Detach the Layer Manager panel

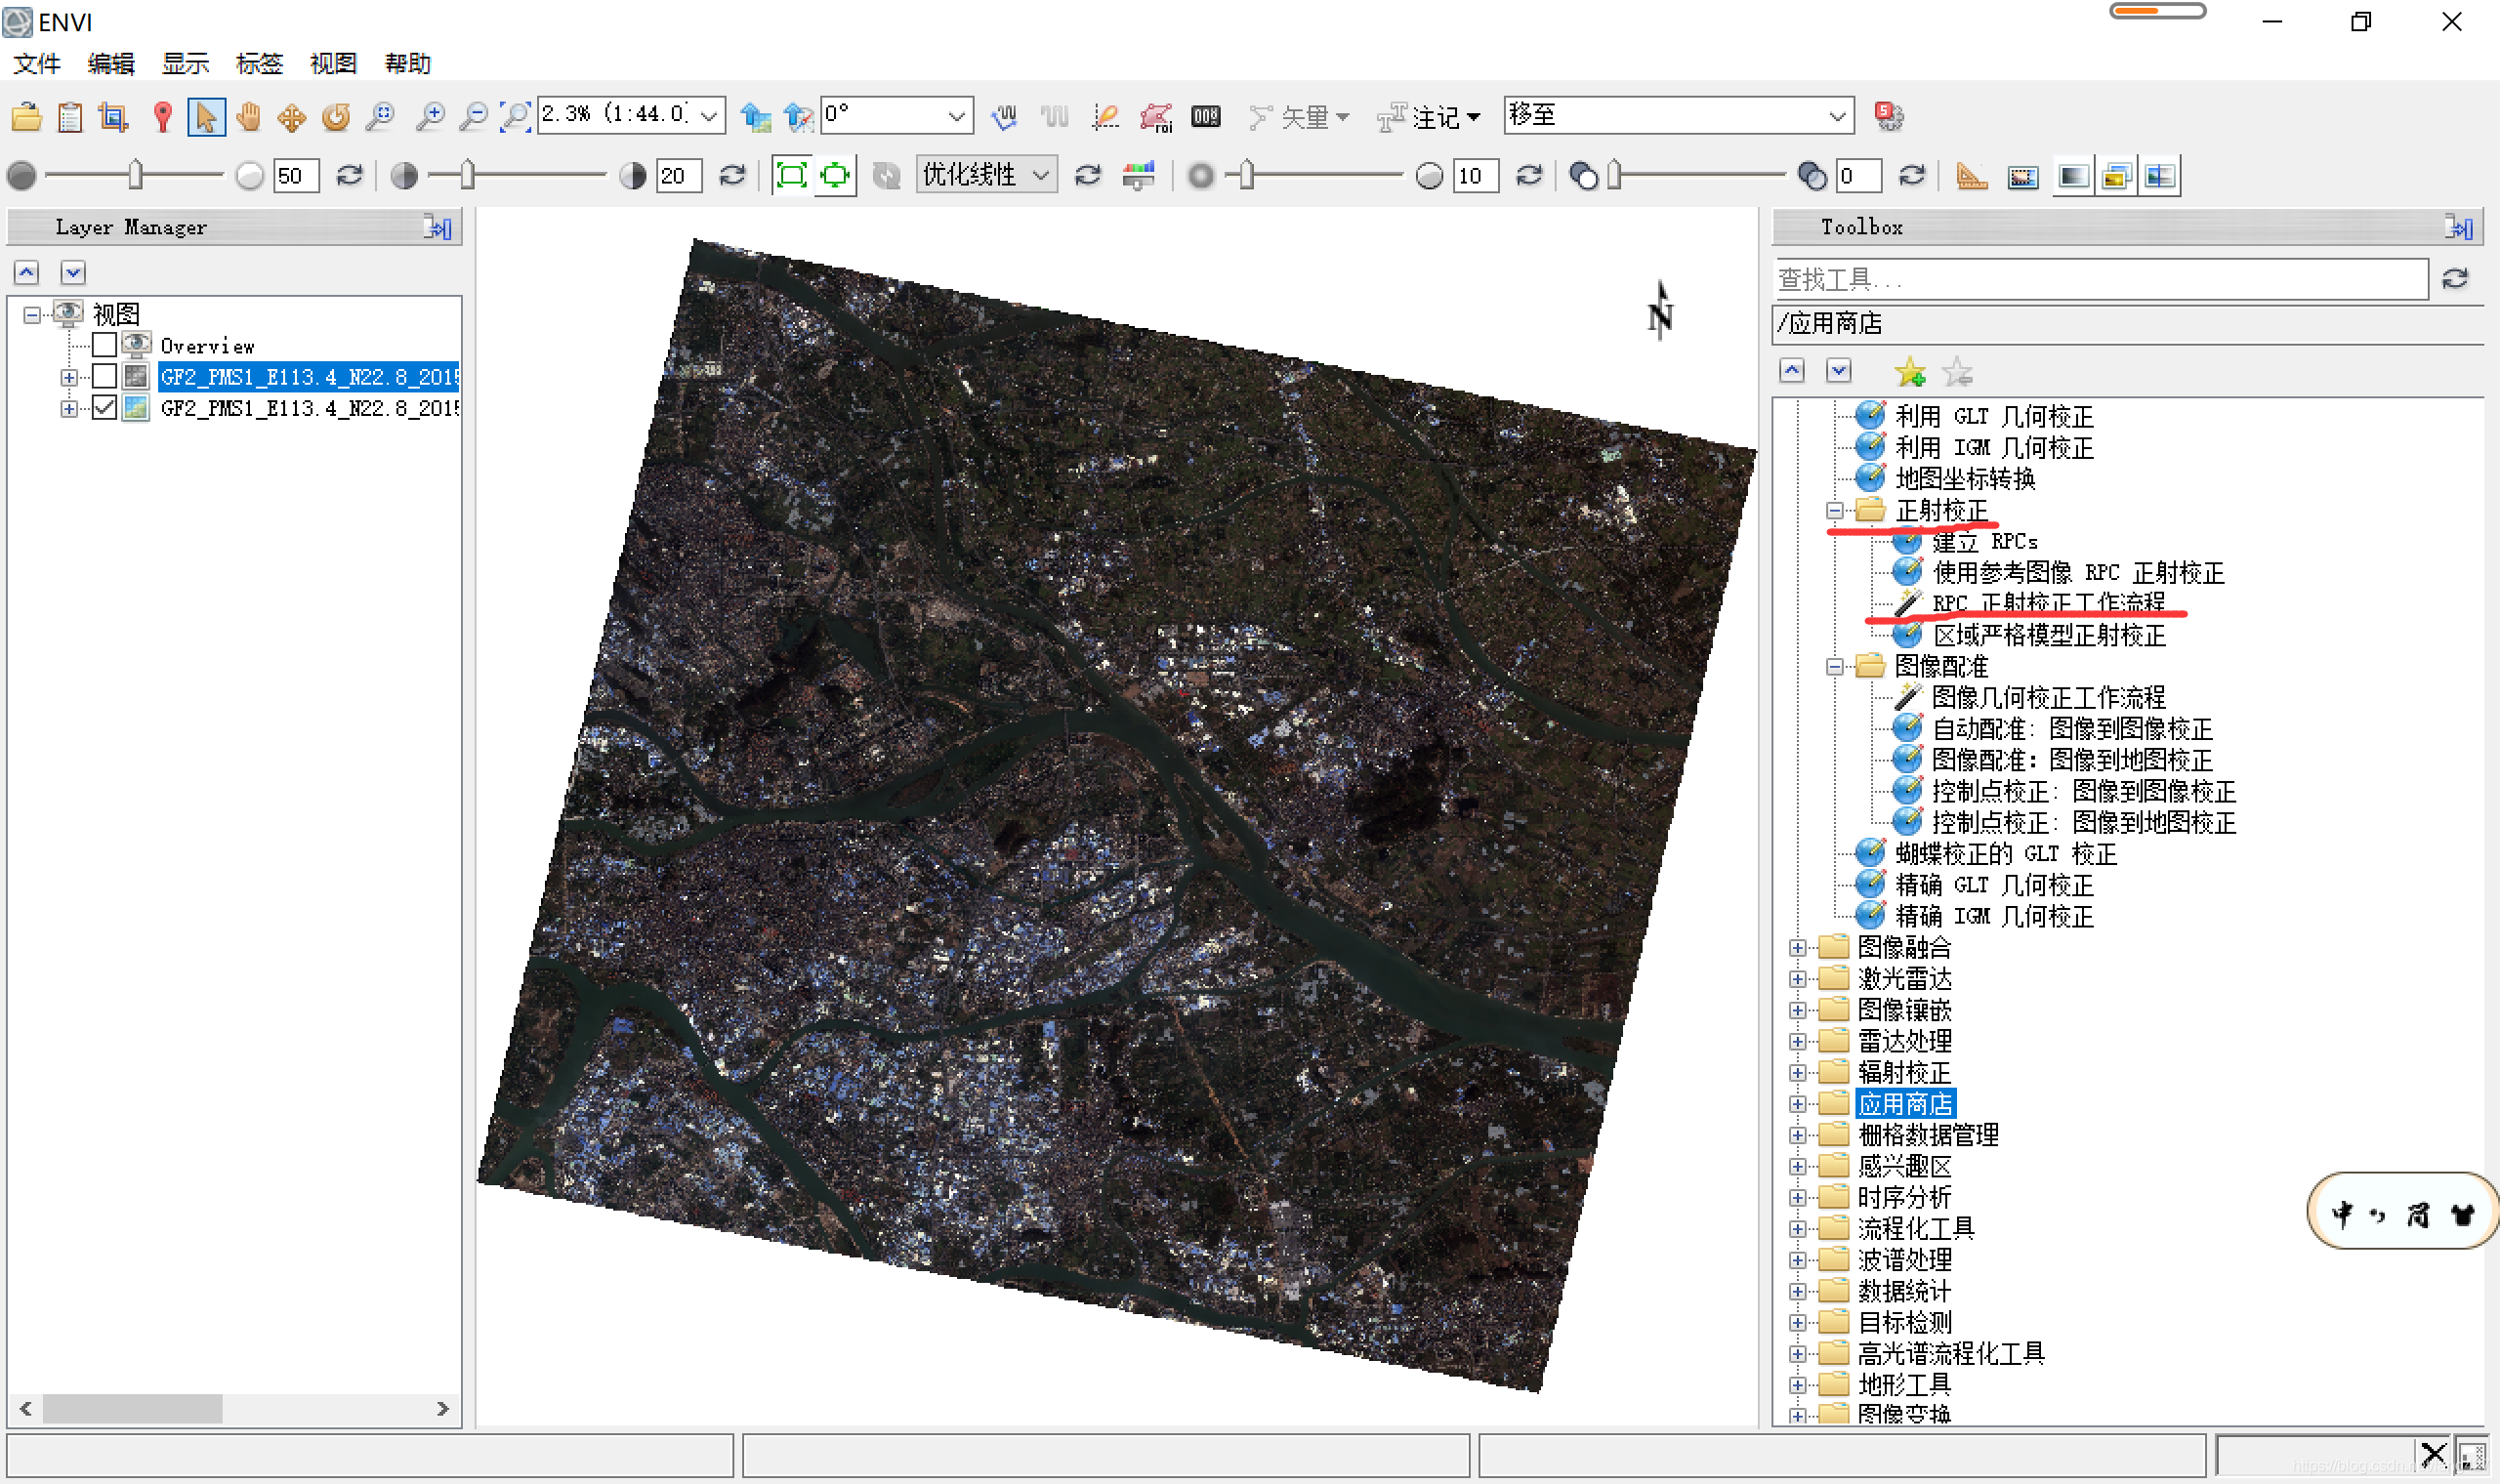pos(438,227)
